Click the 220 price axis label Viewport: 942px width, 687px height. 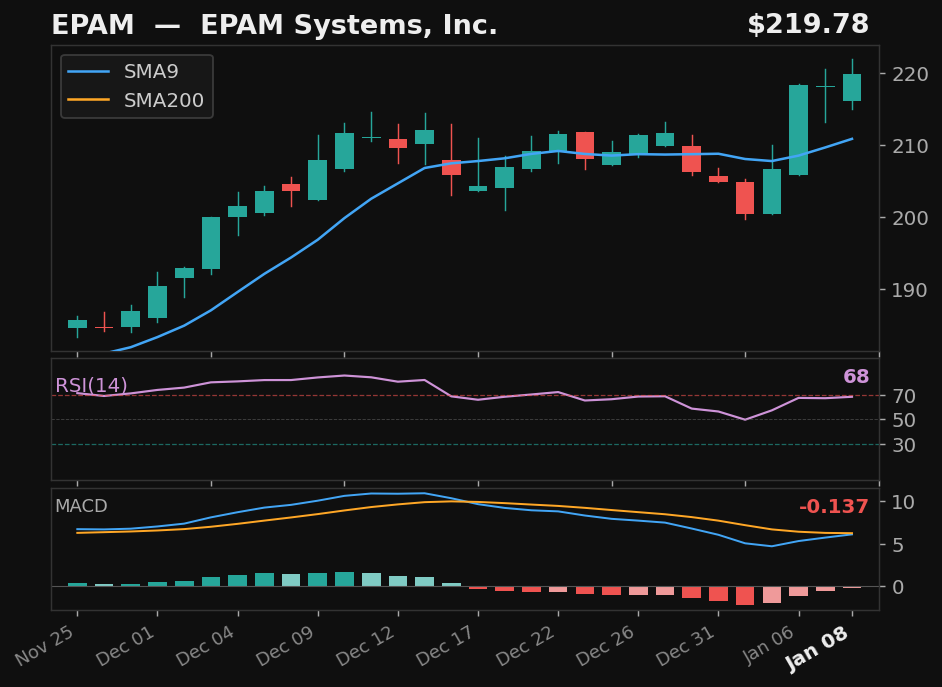point(911,74)
